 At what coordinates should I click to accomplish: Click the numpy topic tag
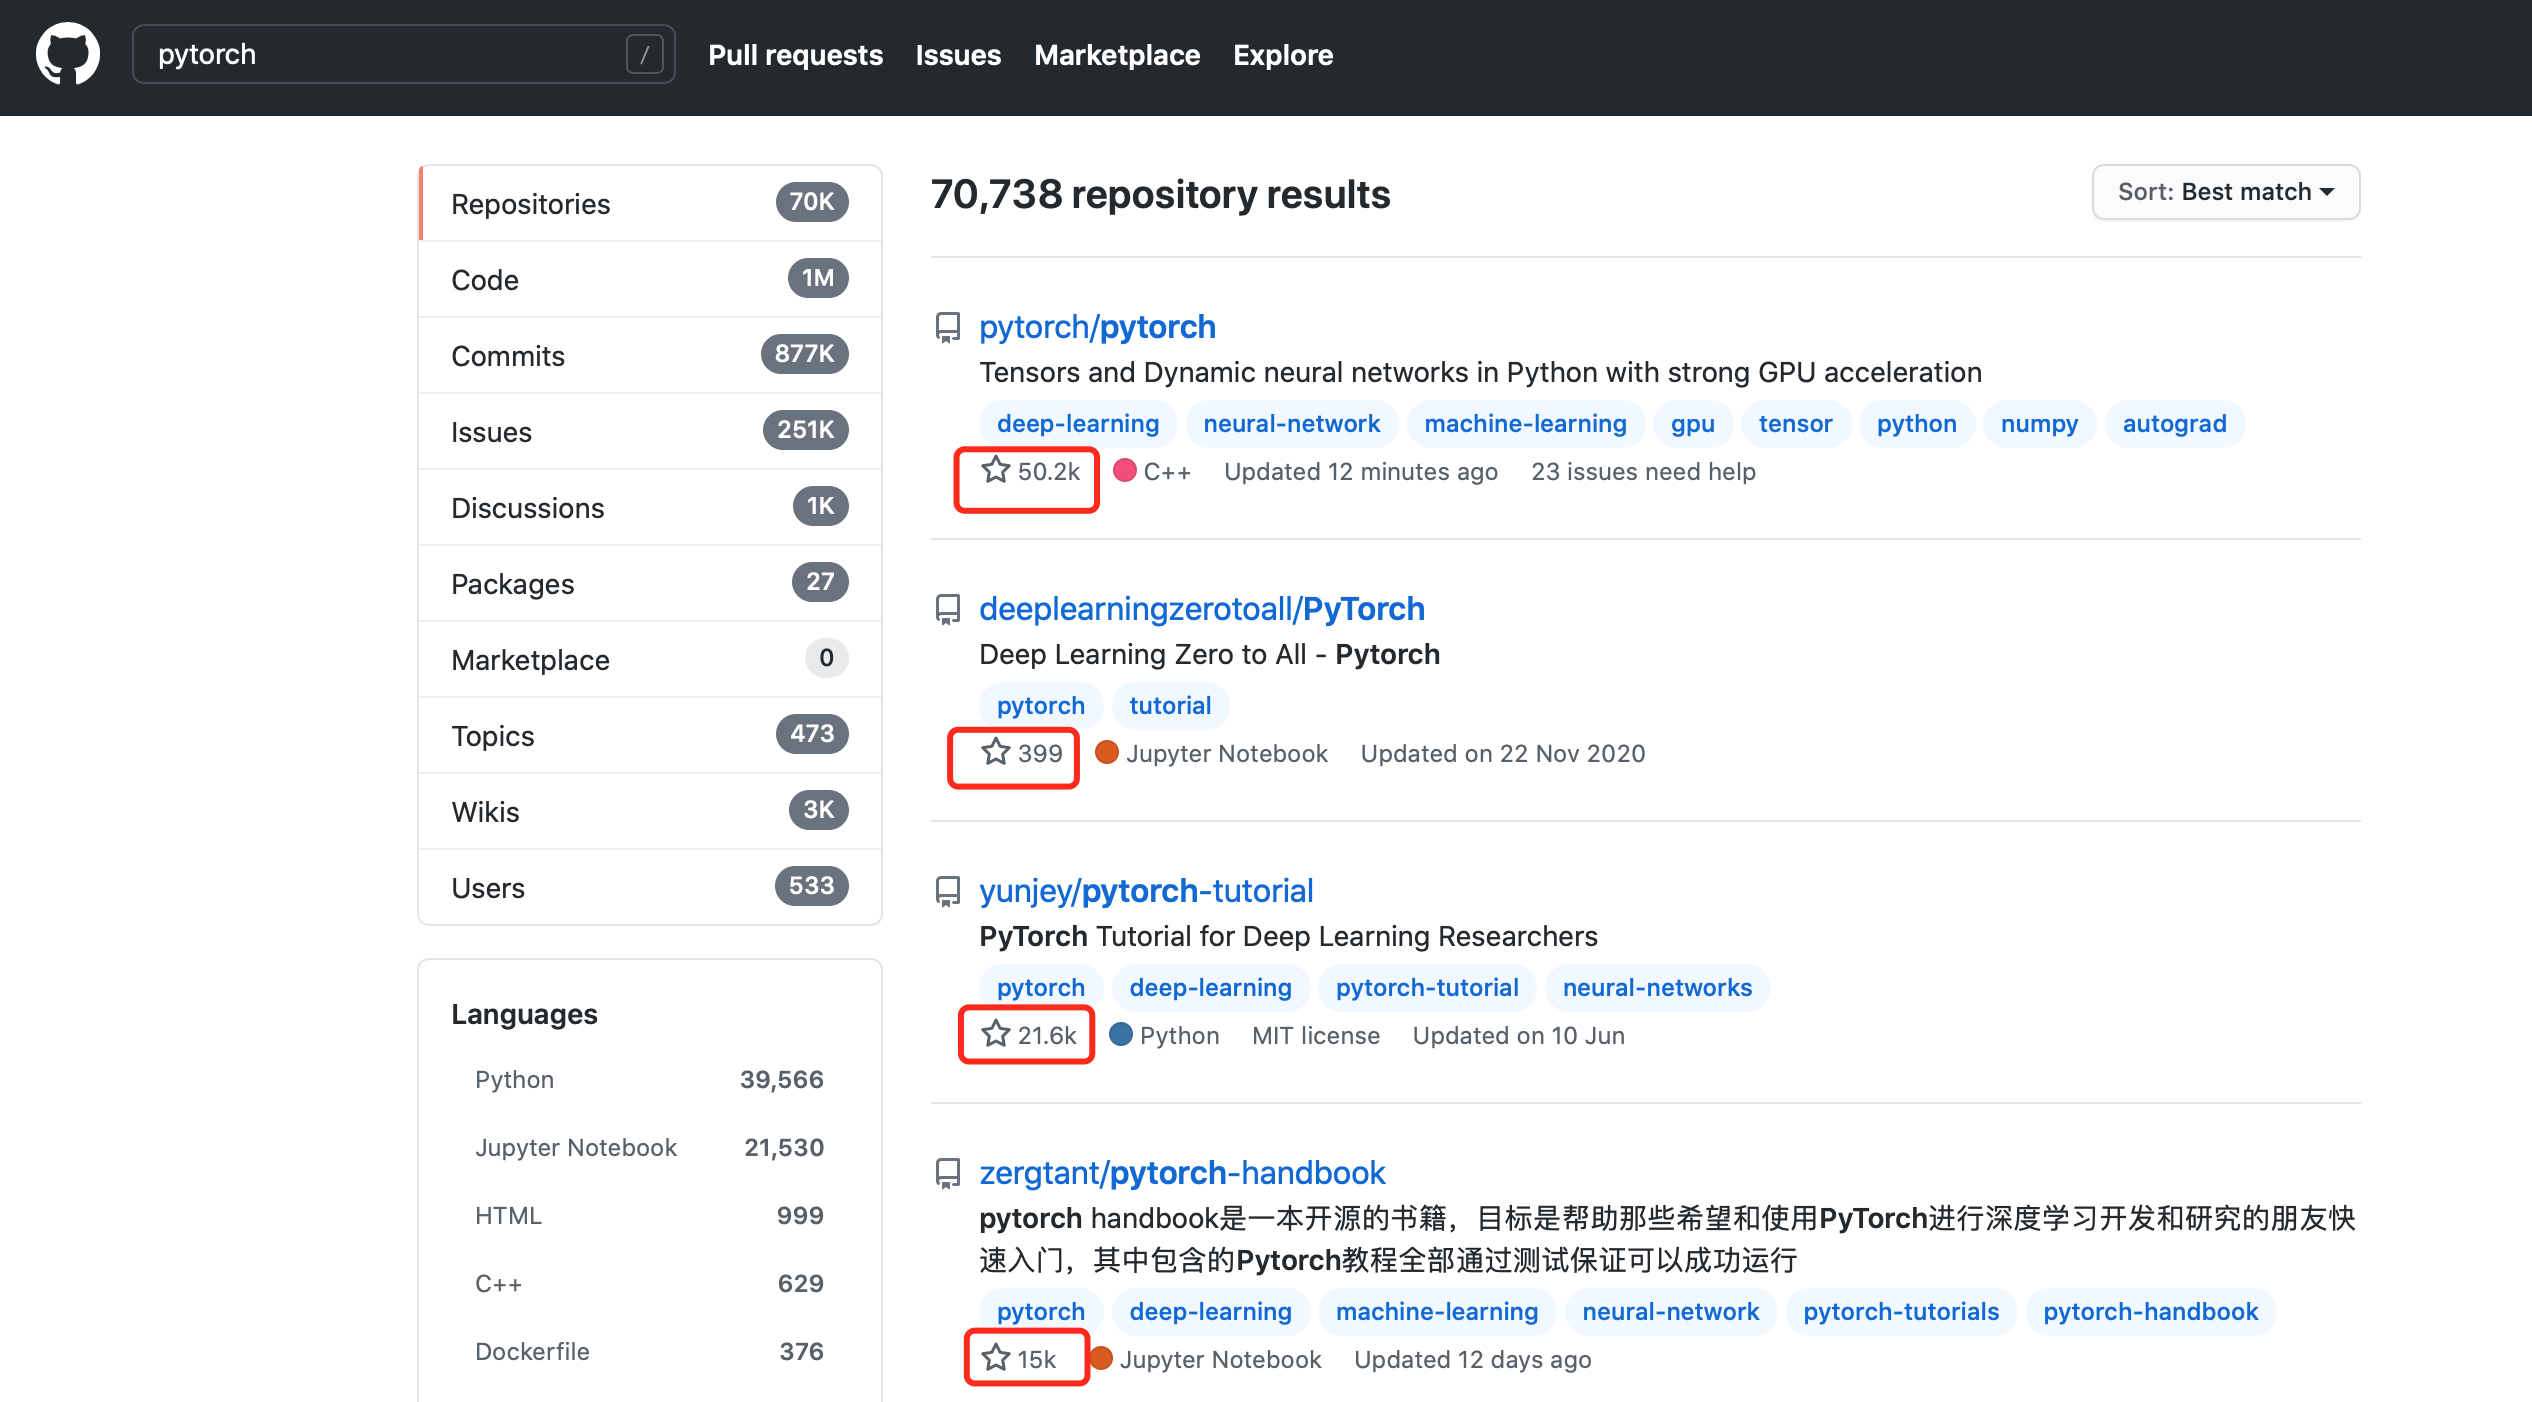click(x=2040, y=424)
